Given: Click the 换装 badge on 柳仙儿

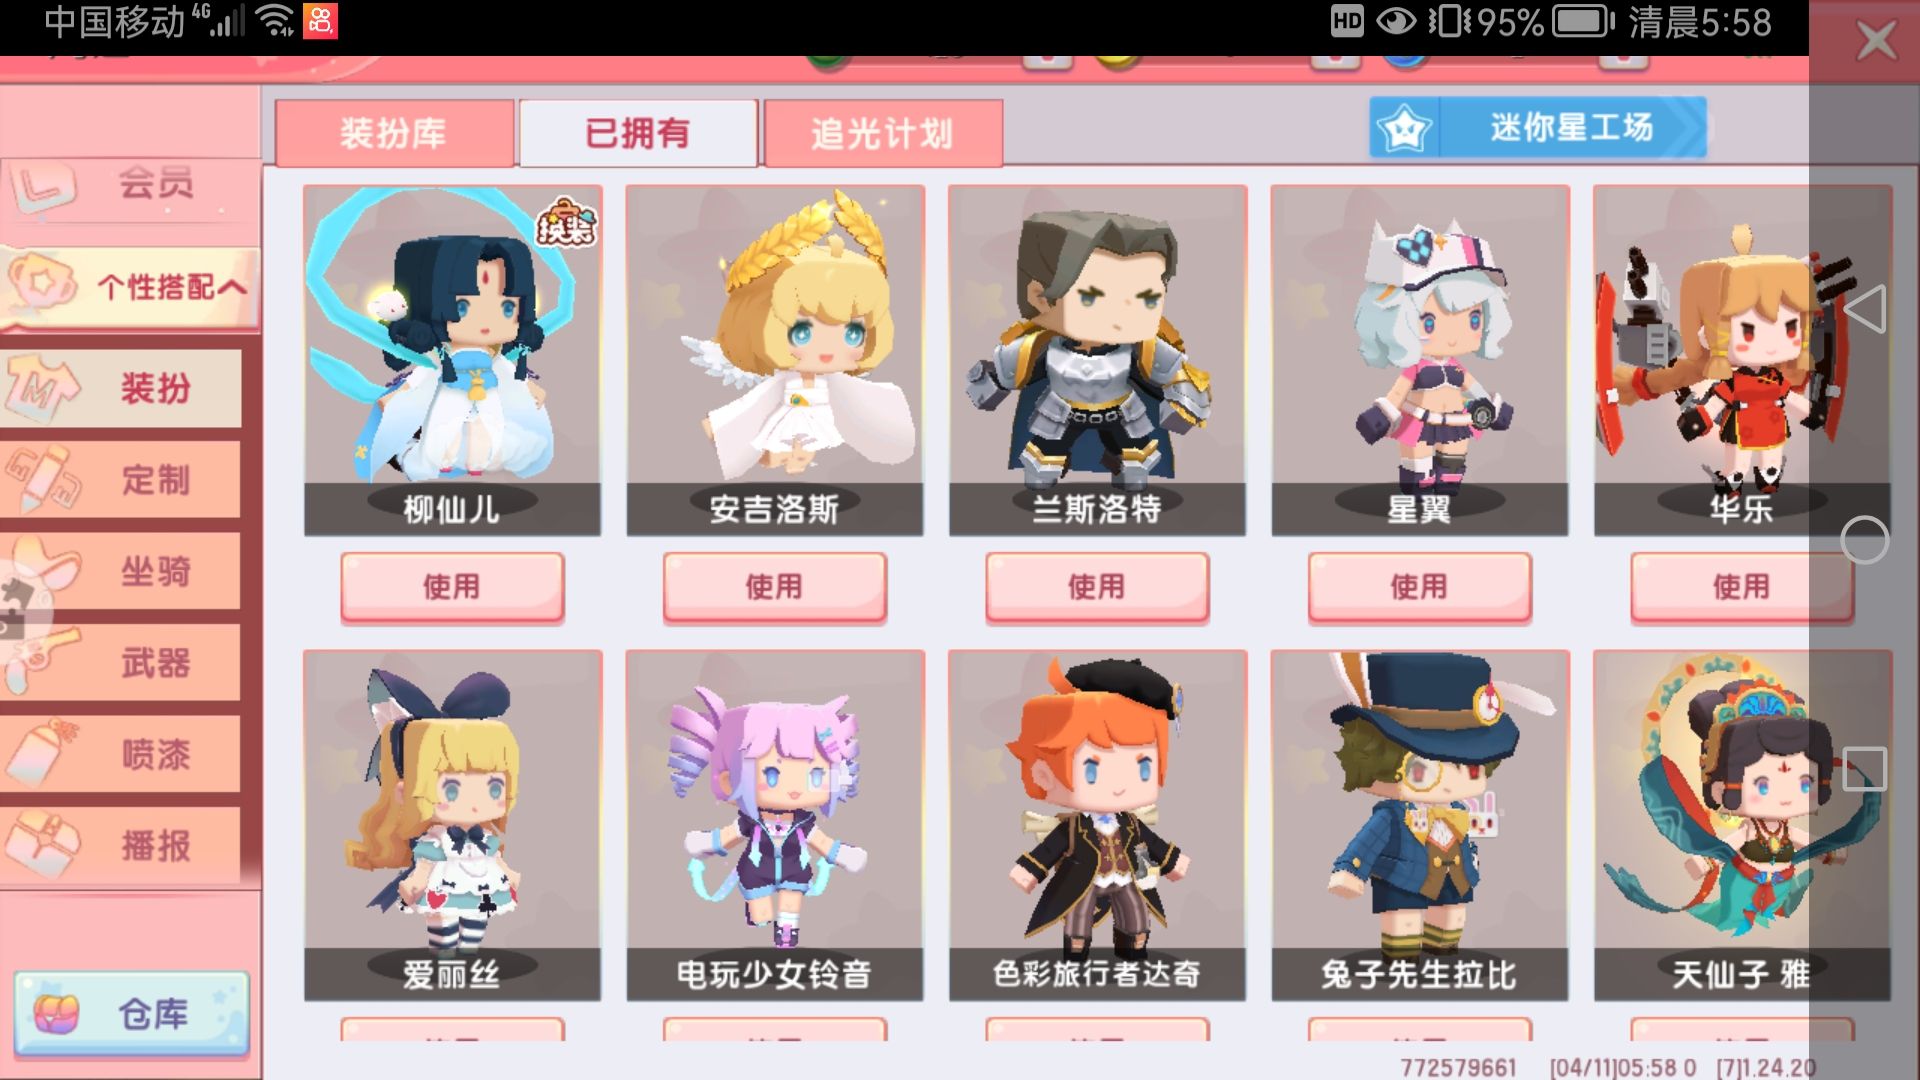Looking at the screenshot, I should click(x=566, y=222).
